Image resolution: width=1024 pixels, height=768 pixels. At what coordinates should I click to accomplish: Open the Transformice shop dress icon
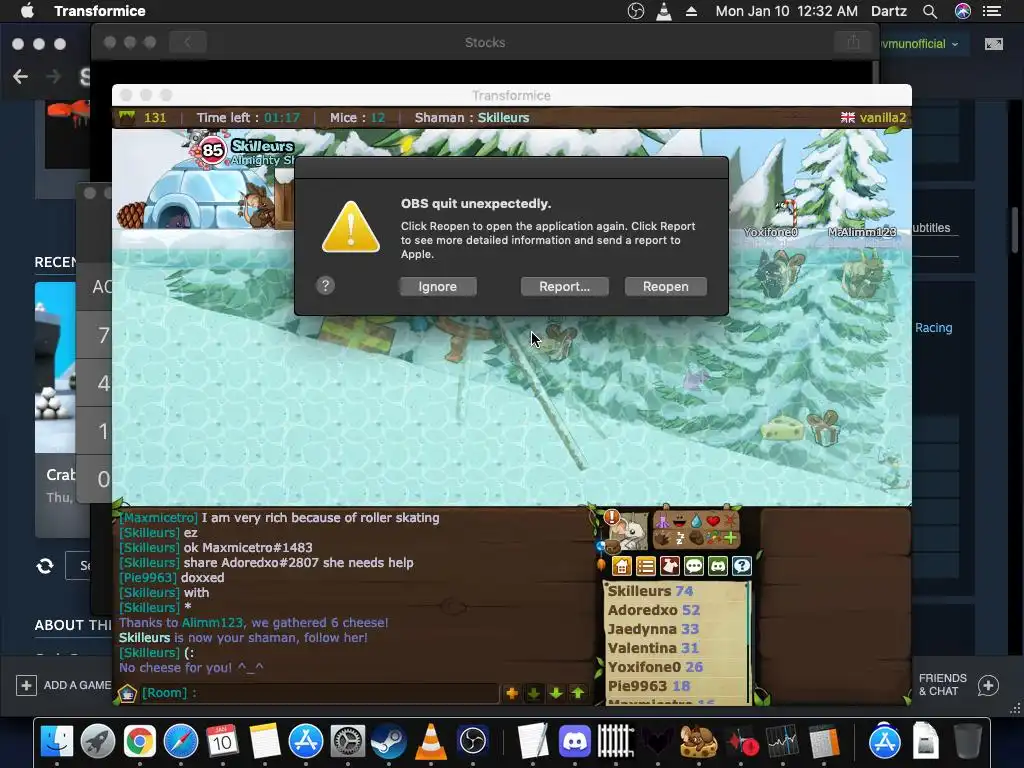pos(669,566)
